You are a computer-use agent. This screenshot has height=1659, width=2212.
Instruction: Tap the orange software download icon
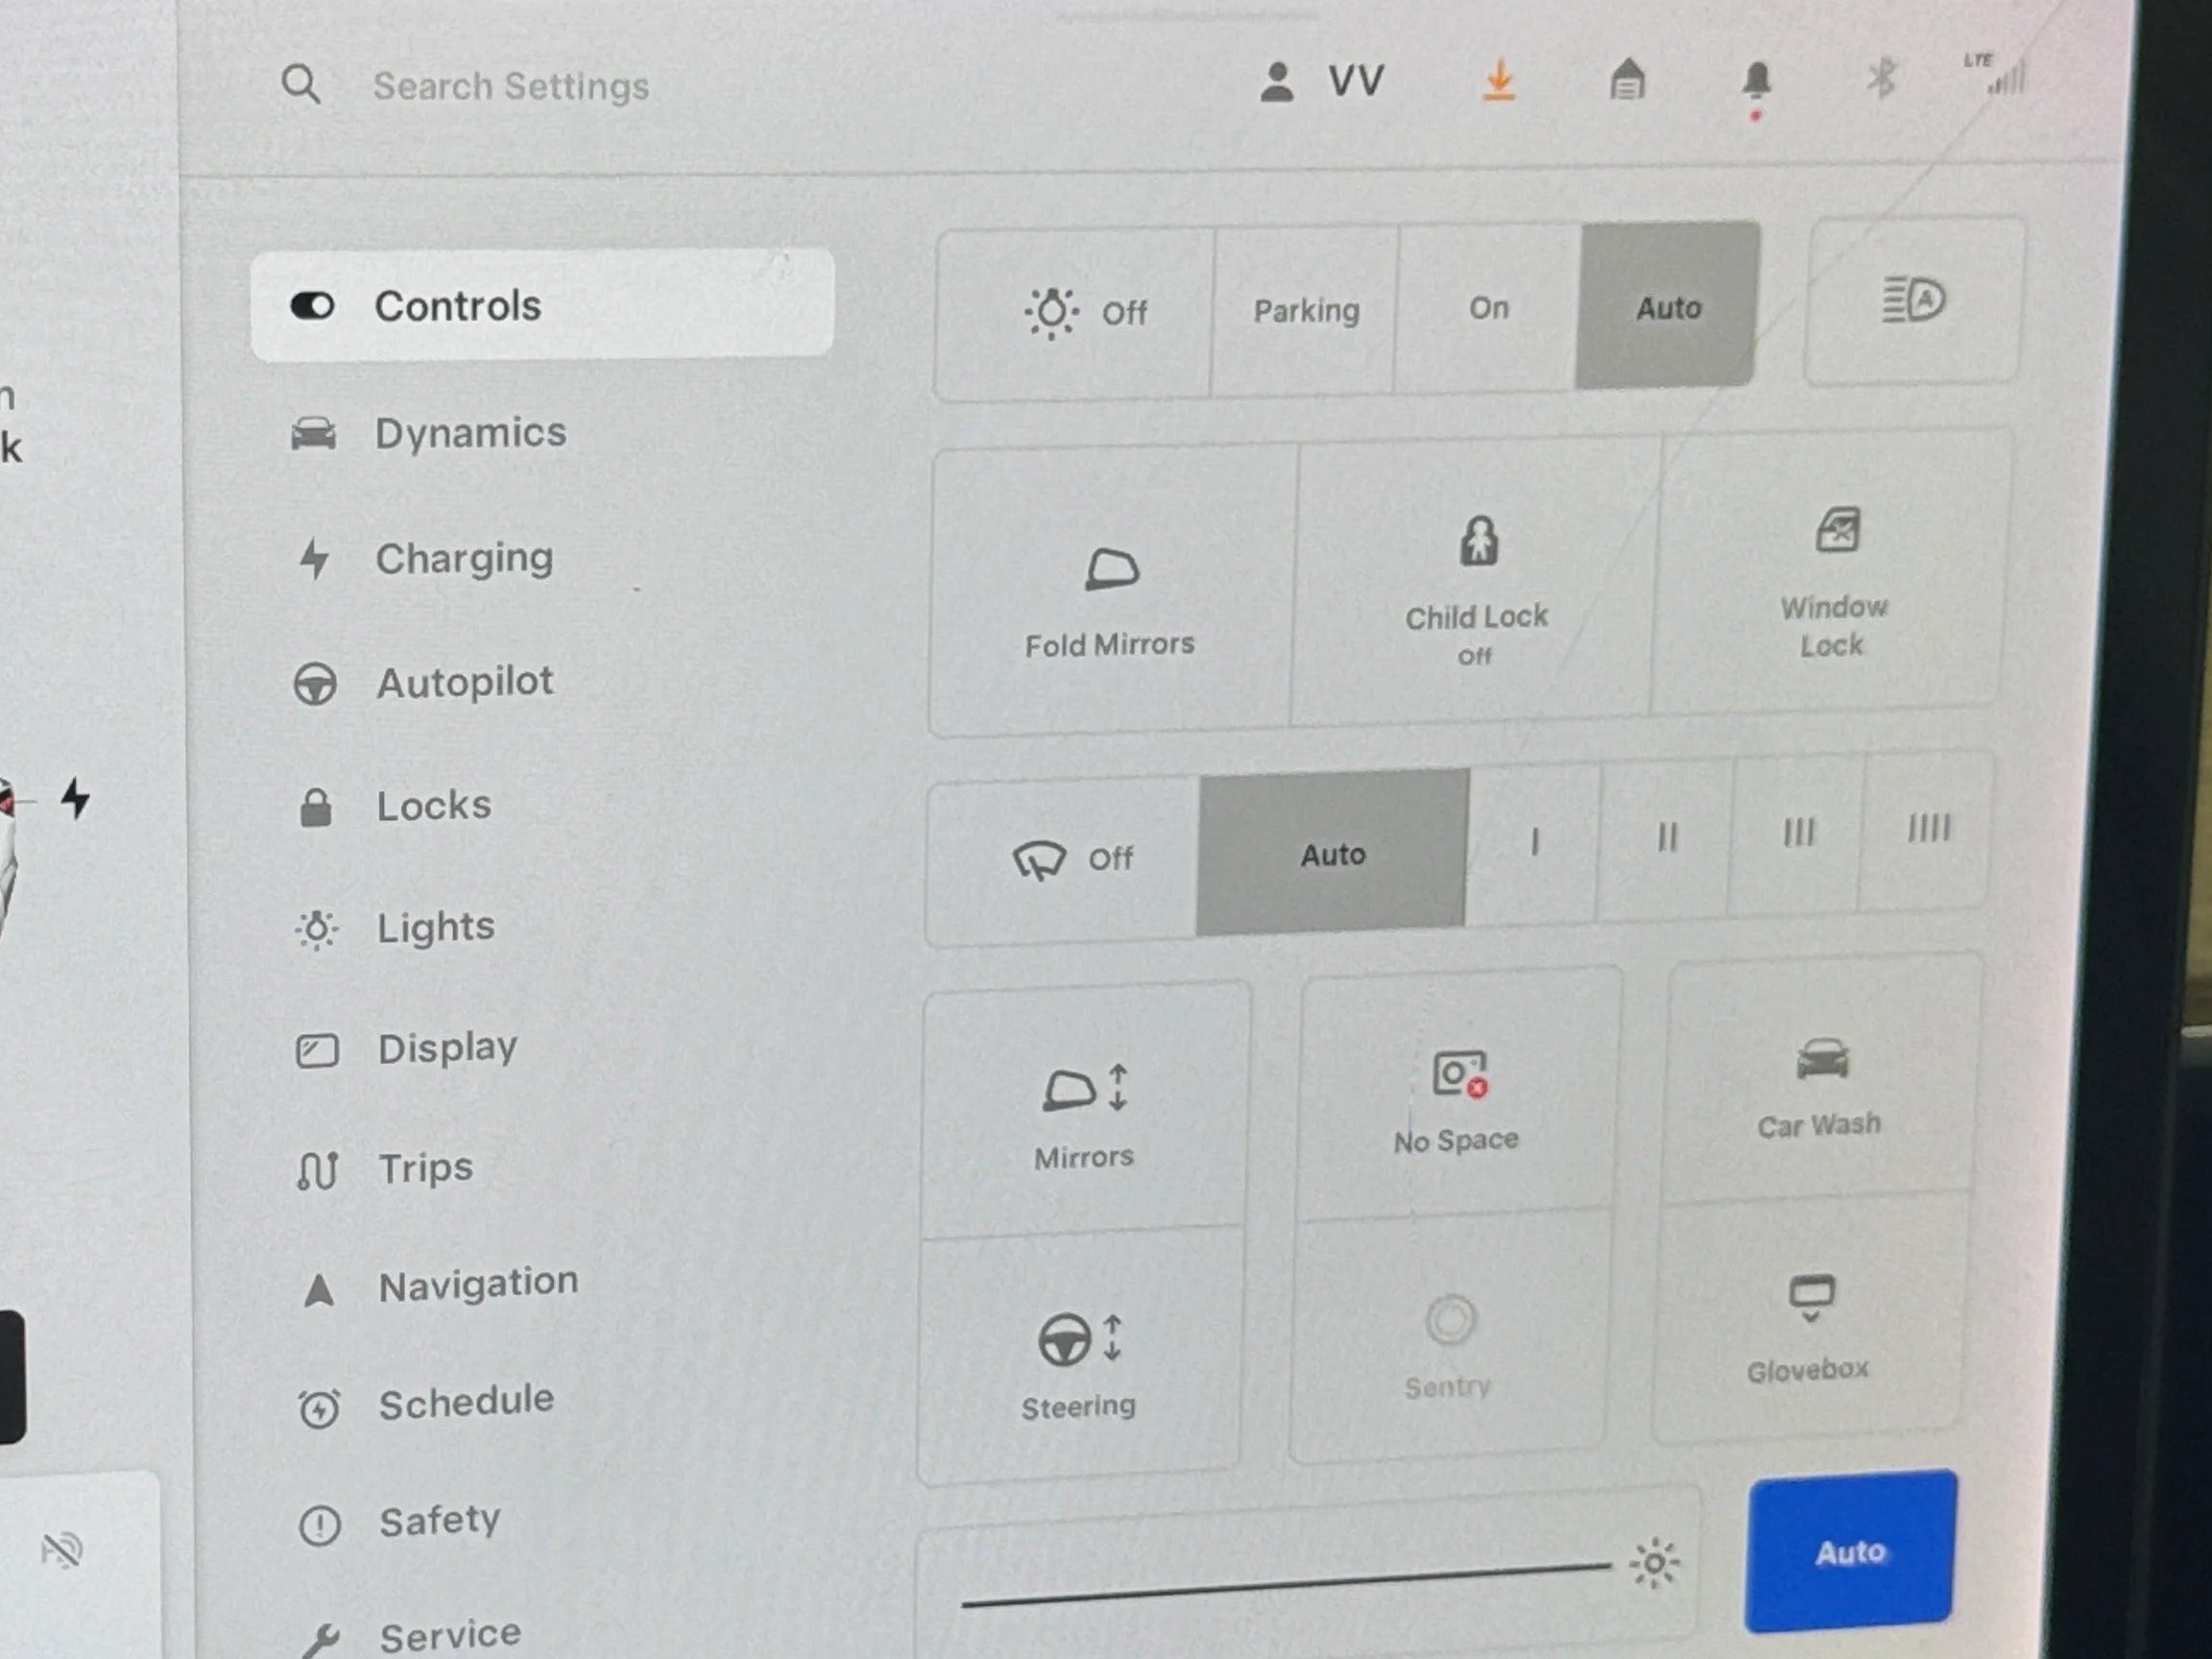1498,80
